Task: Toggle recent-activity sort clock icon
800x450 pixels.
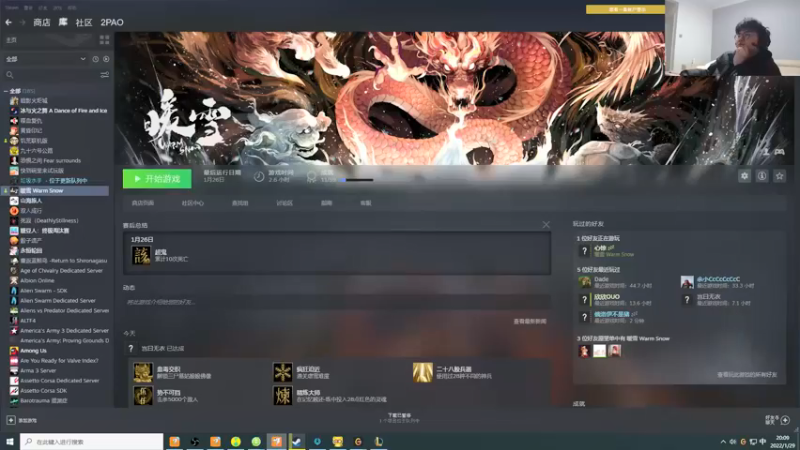Action: click(x=95, y=59)
